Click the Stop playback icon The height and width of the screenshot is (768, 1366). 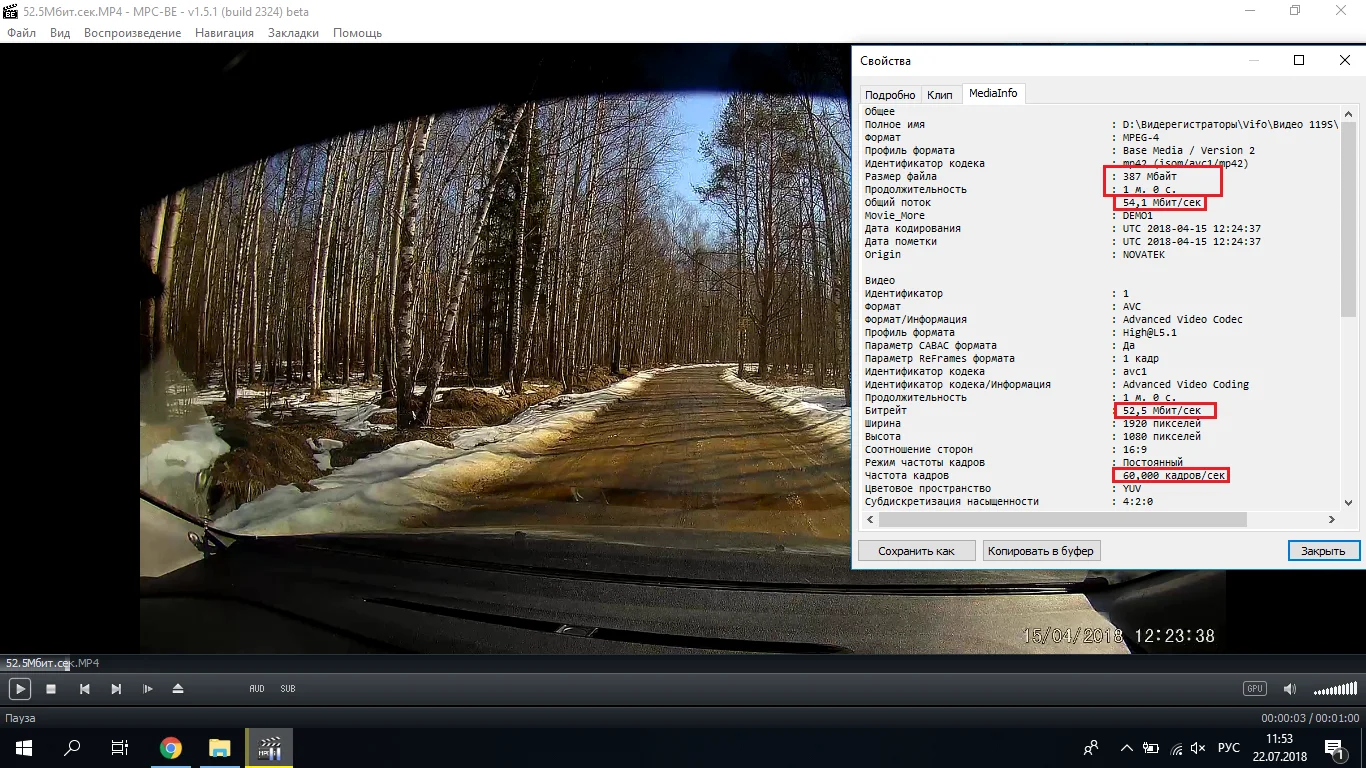52,689
